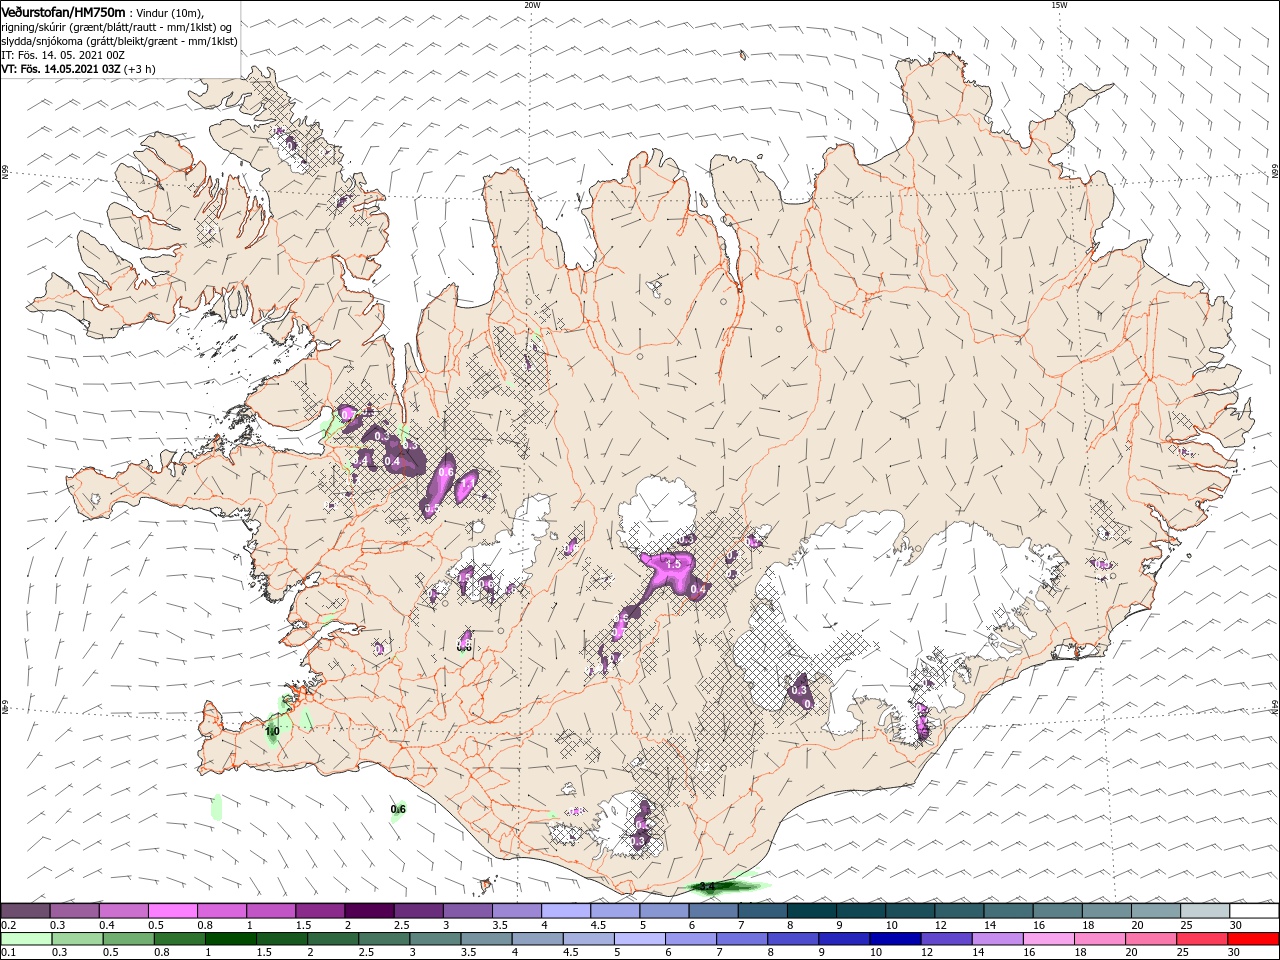
Task: Click the 0.6 value over the sea
Action: (x=398, y=809)
